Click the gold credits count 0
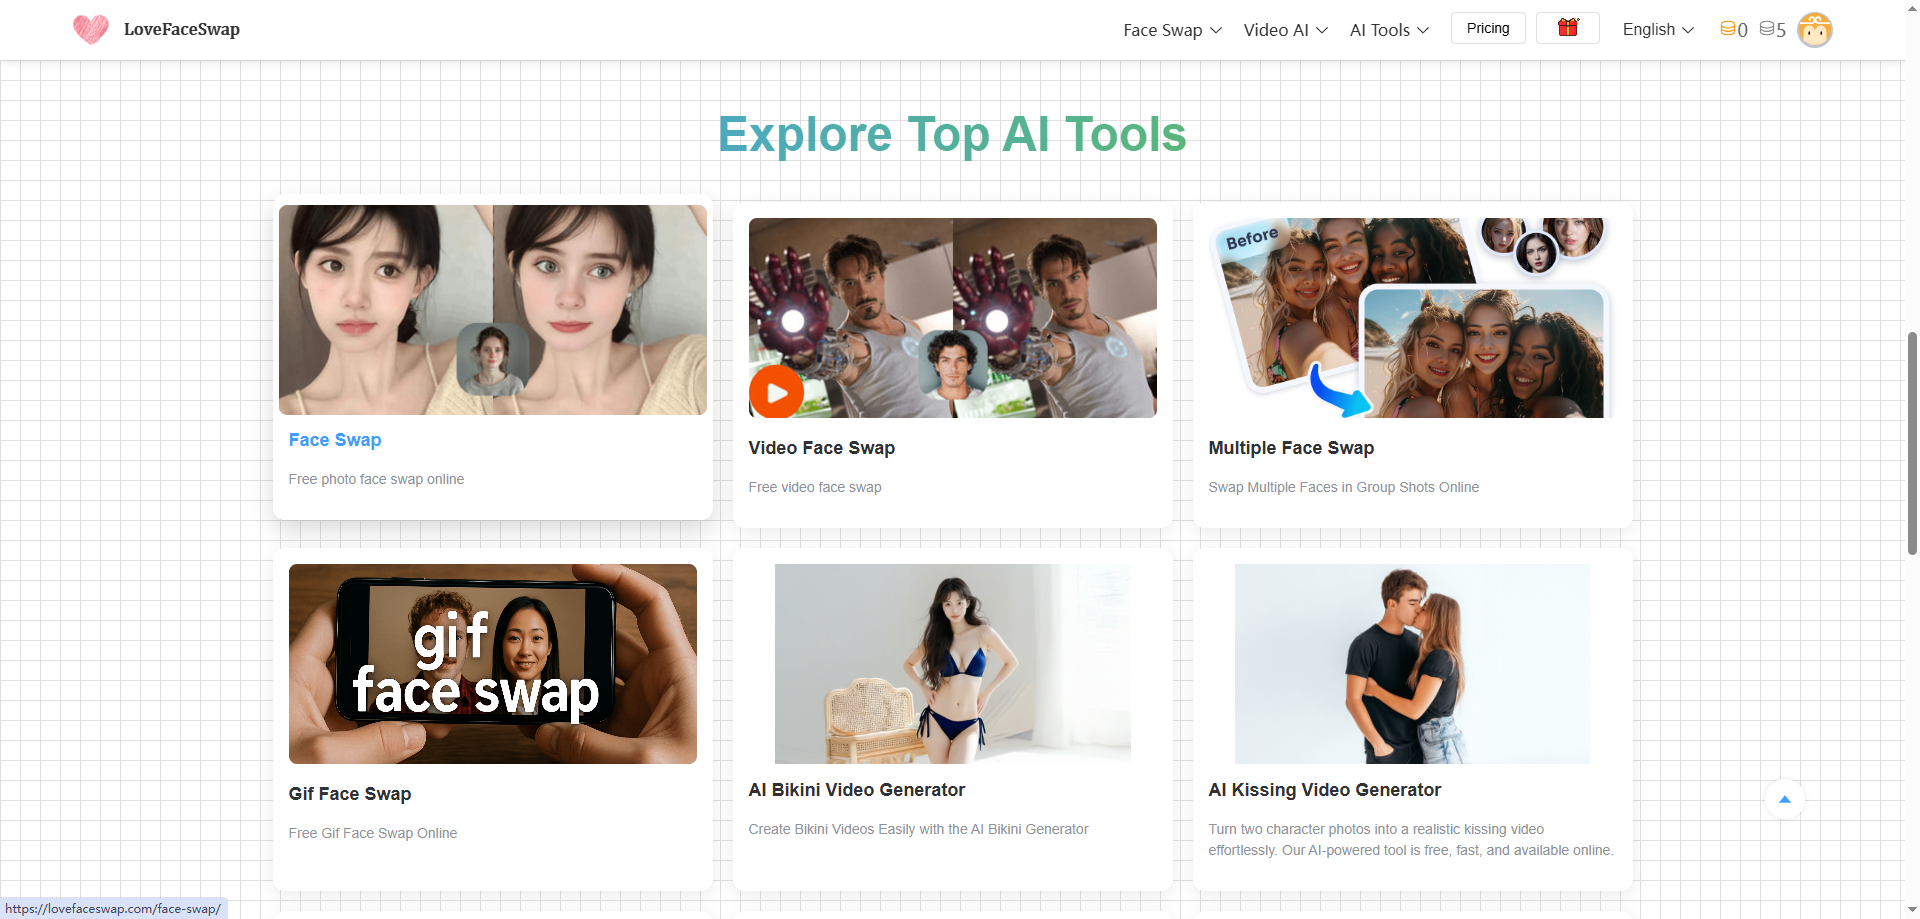 (x=1742, y=30)
